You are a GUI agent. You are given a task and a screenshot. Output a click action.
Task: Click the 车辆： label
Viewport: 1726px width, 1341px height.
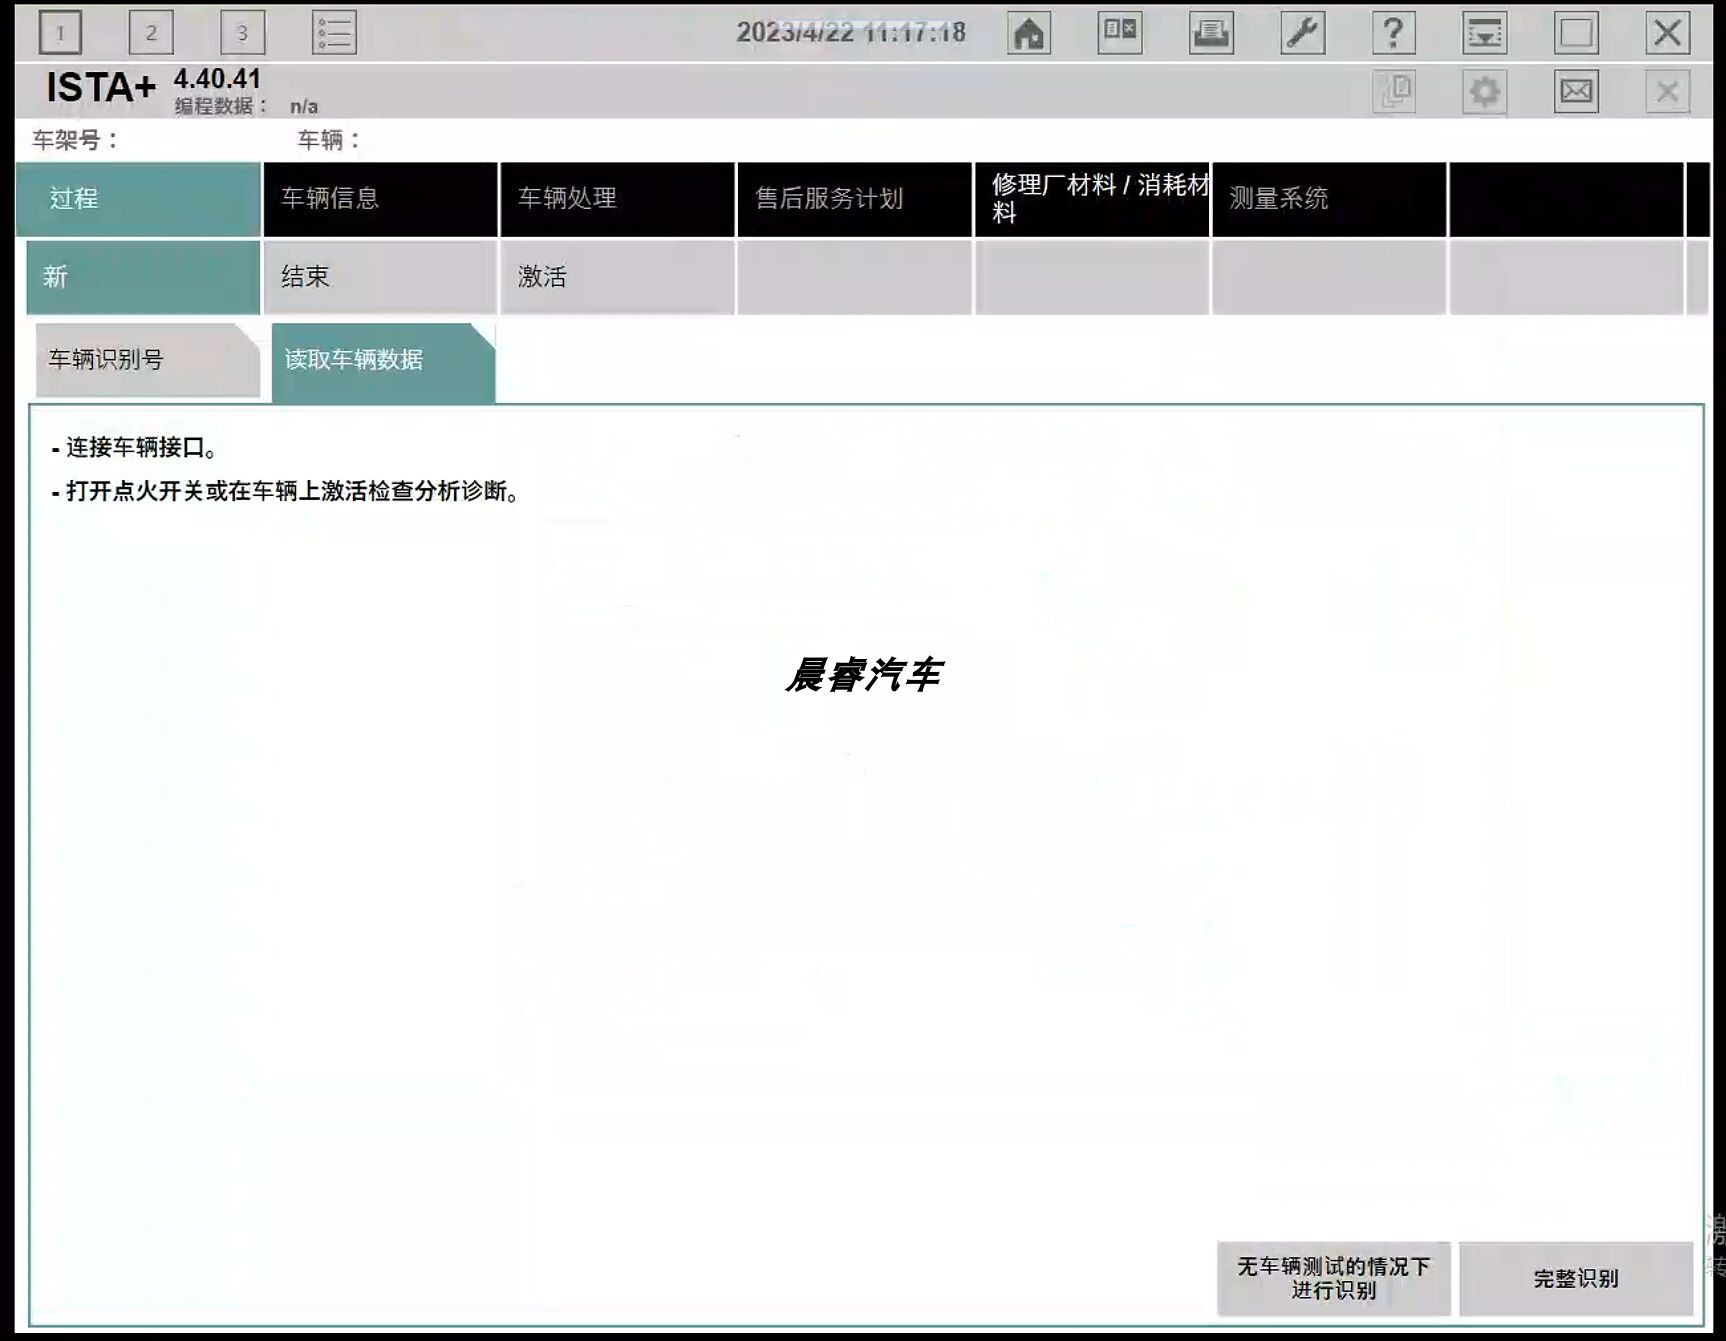330,140
